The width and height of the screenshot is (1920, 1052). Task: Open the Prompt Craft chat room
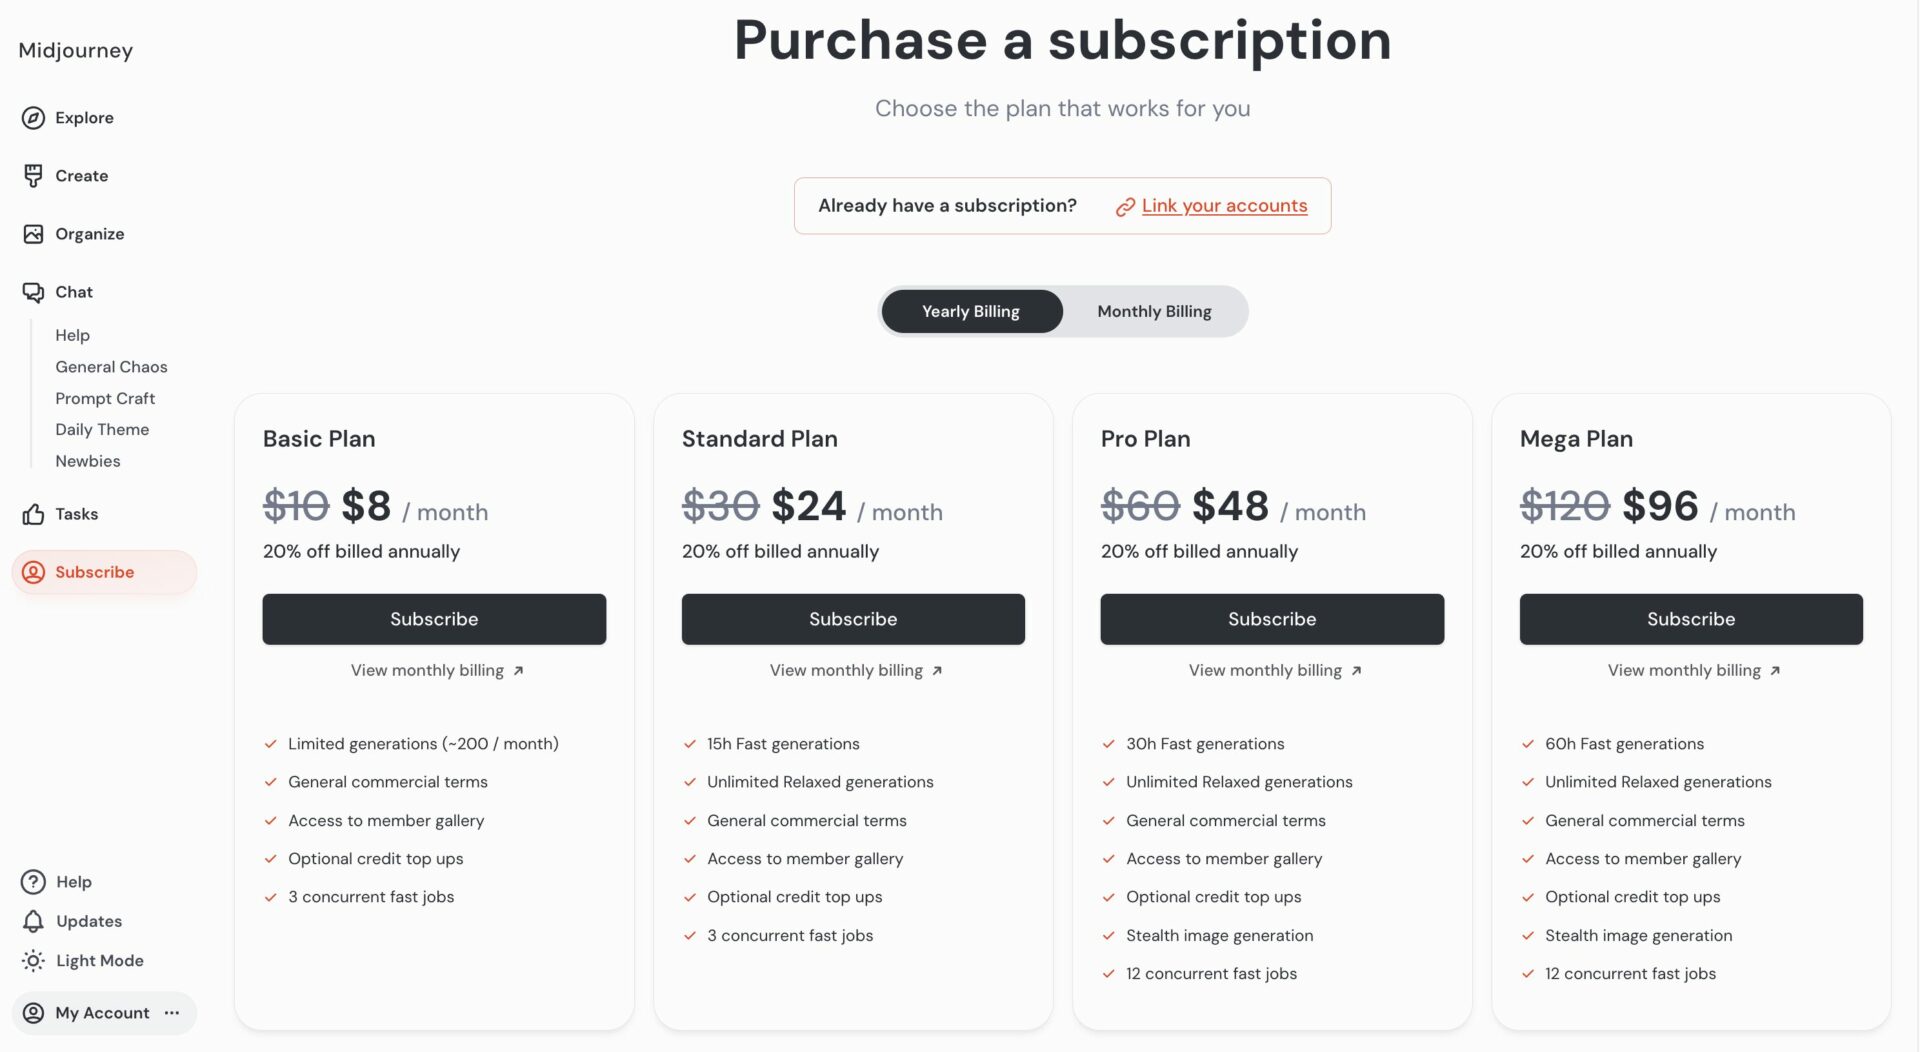pos(105,398)
